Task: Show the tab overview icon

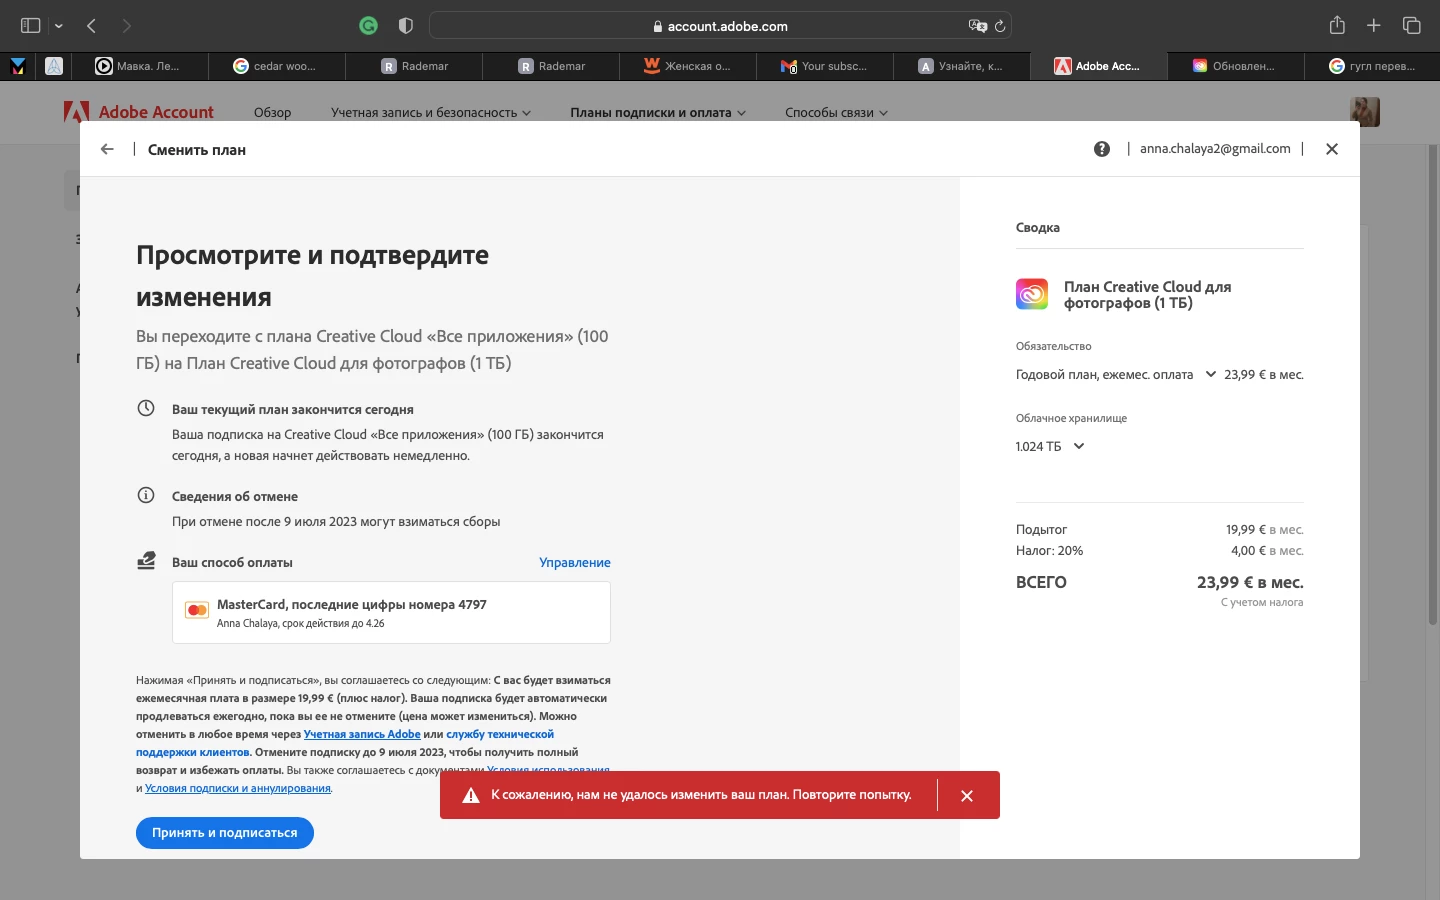Action: click(1411, 26)
